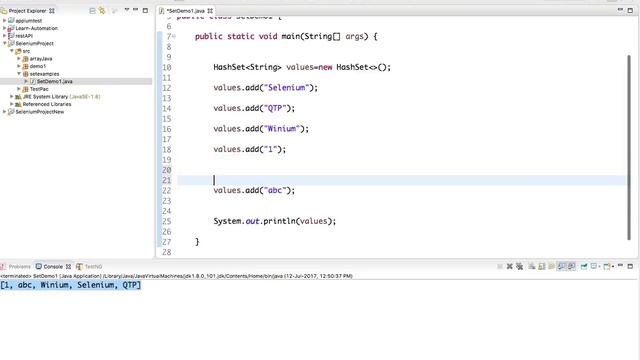Open Display Selected Console dropdown arrow
The width and height of the screenshot is (640, 360).
click(599, 267)
